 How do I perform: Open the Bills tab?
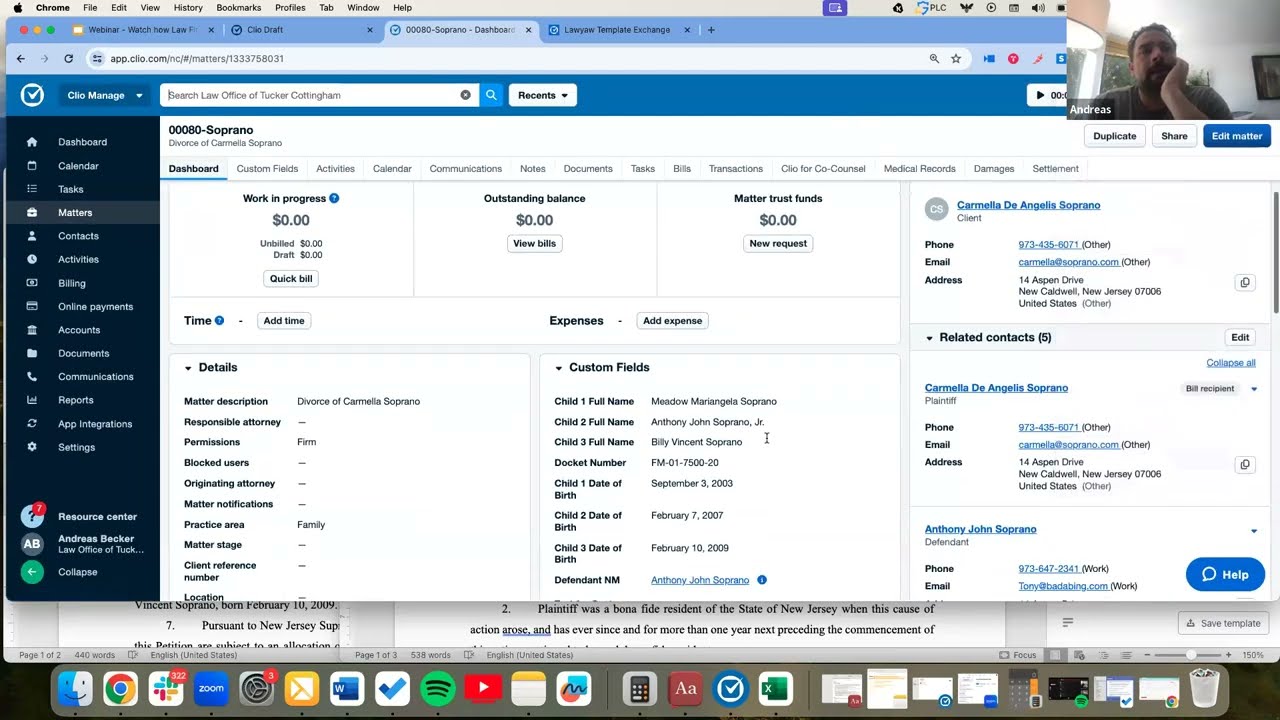[x=682, y=169]
